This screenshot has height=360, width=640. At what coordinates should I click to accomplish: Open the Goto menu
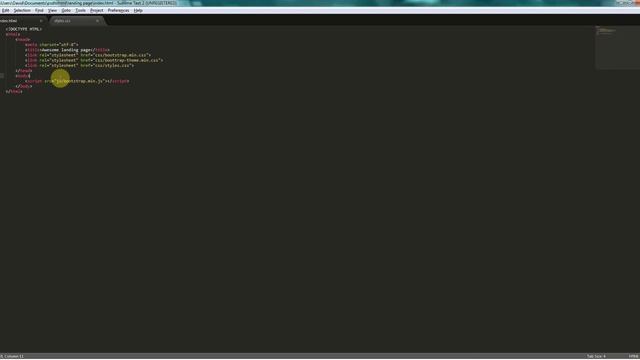[66, 10]
